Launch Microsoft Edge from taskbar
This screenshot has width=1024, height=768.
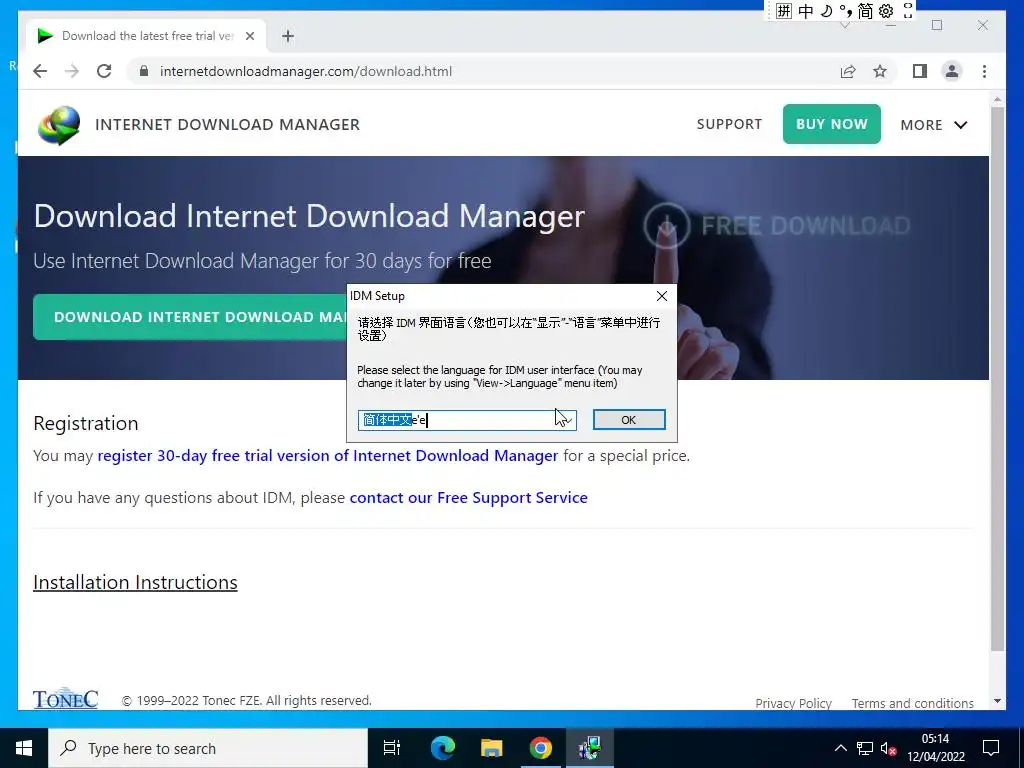pyautogui.click(x=442, y=748)
